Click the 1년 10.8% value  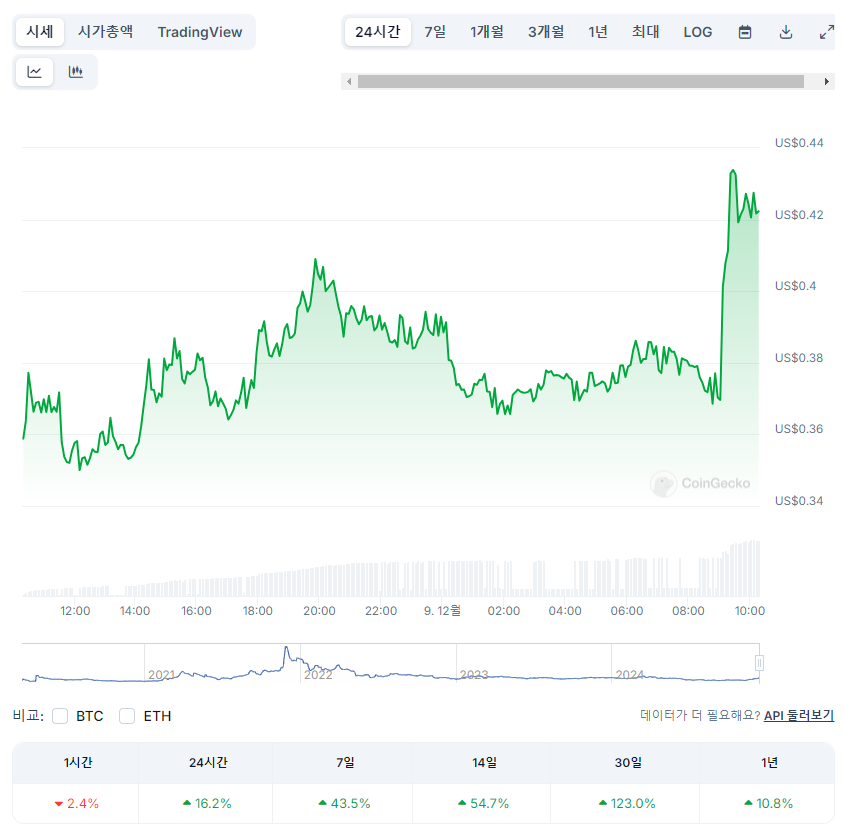(768, 804)
